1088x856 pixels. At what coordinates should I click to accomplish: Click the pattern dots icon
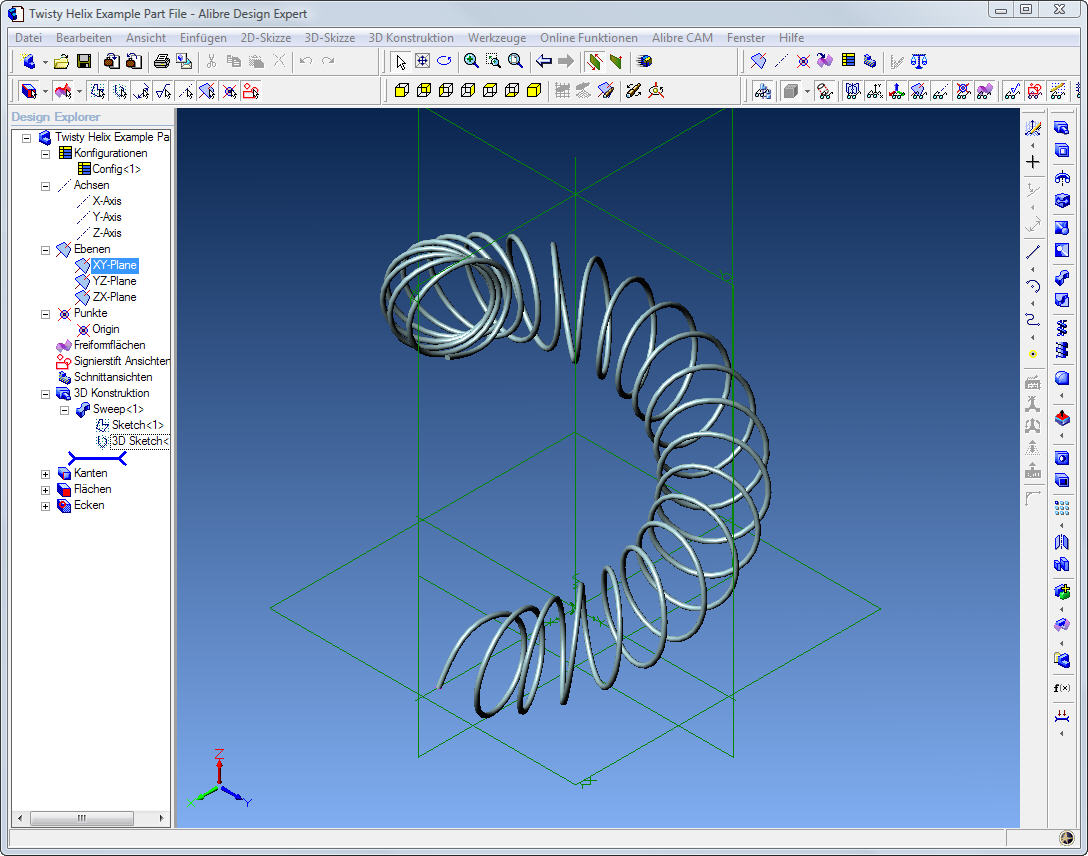click(x=1062, y=508)
